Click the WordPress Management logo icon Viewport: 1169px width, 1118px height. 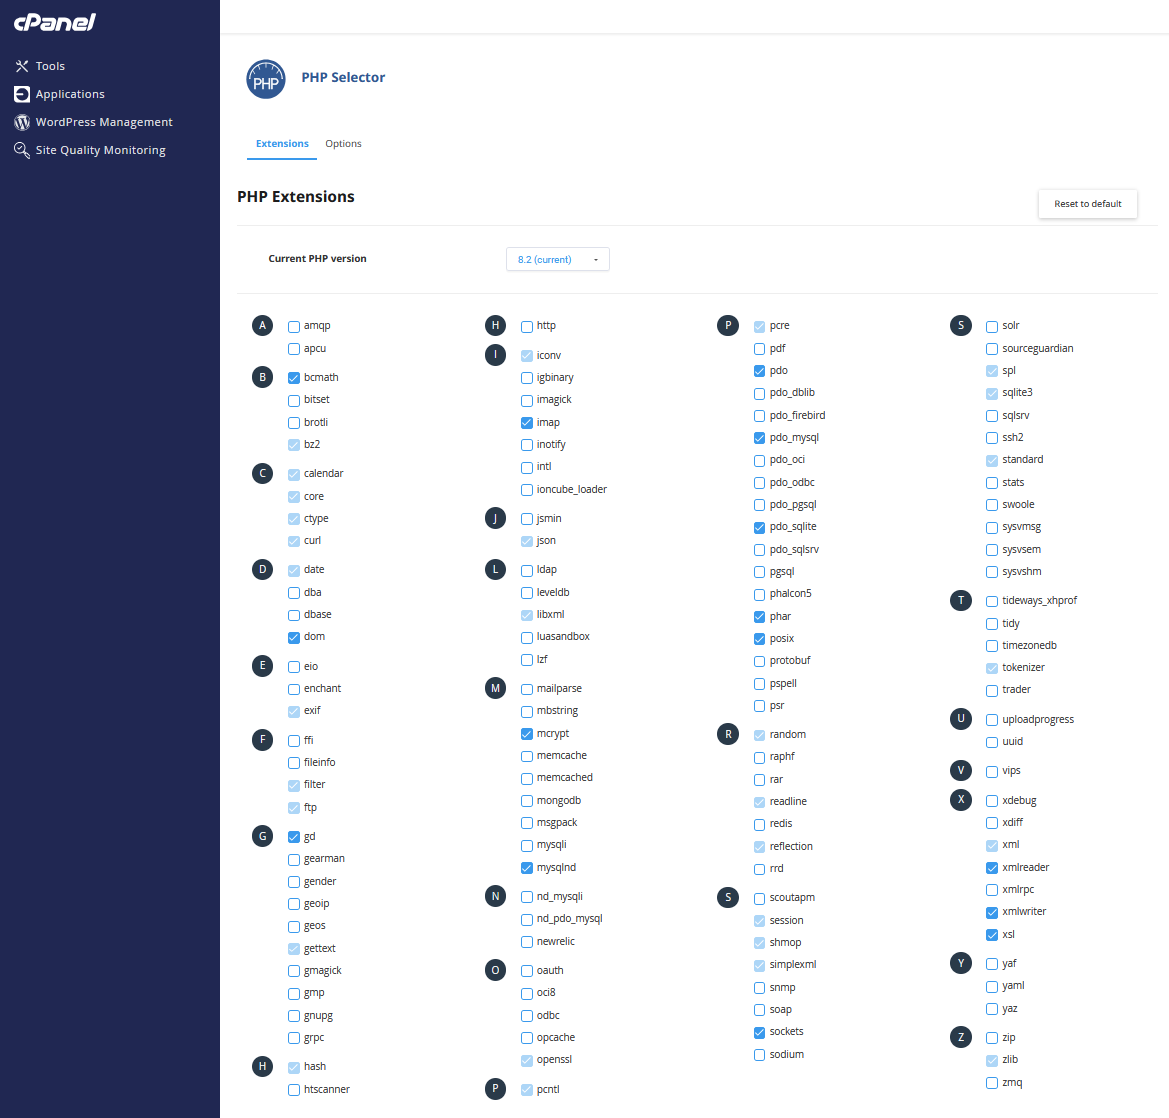click(x=22, y=122)
